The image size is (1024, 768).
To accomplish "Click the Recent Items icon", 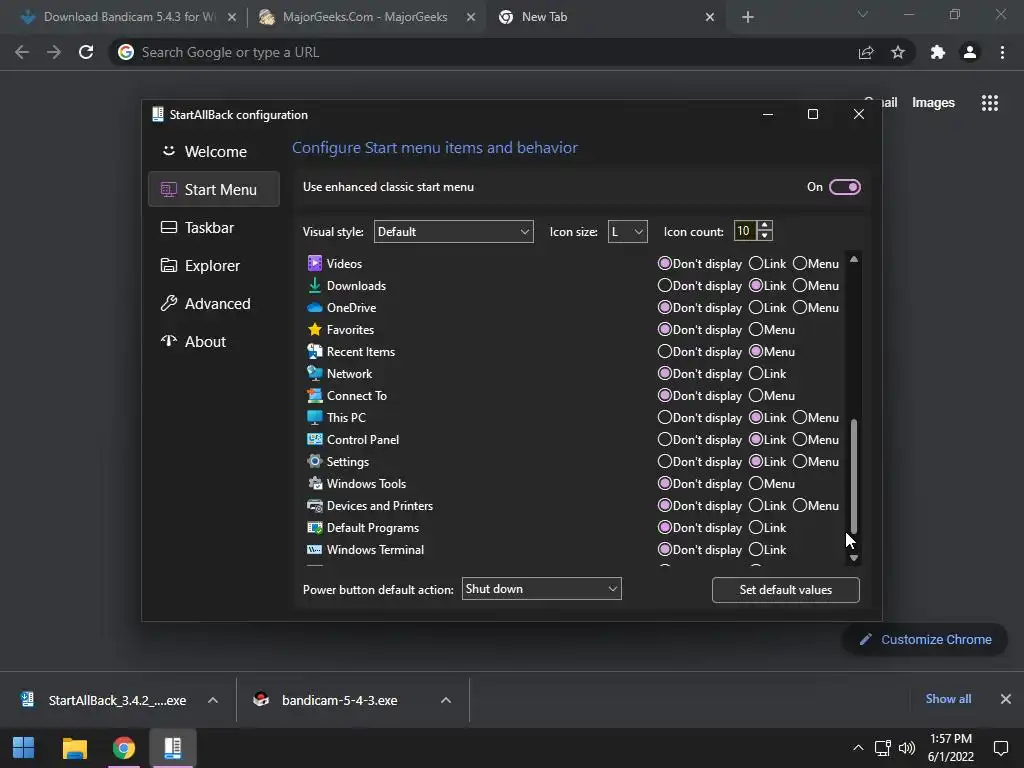I will pyautogui.click(x=315, y=351).
